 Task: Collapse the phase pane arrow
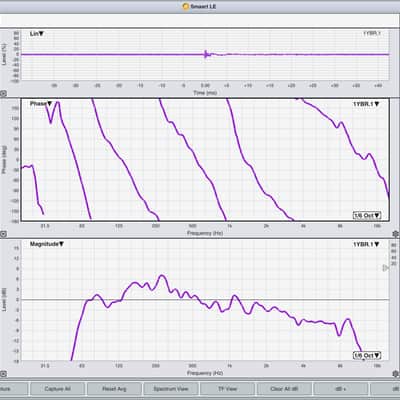coord(3,234)
